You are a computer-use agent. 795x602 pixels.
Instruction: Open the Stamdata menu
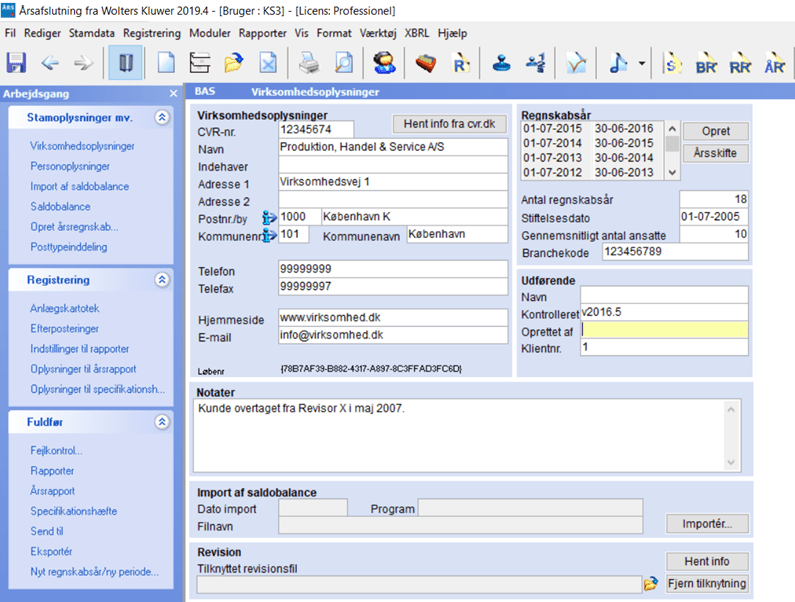tap(91, 33)
